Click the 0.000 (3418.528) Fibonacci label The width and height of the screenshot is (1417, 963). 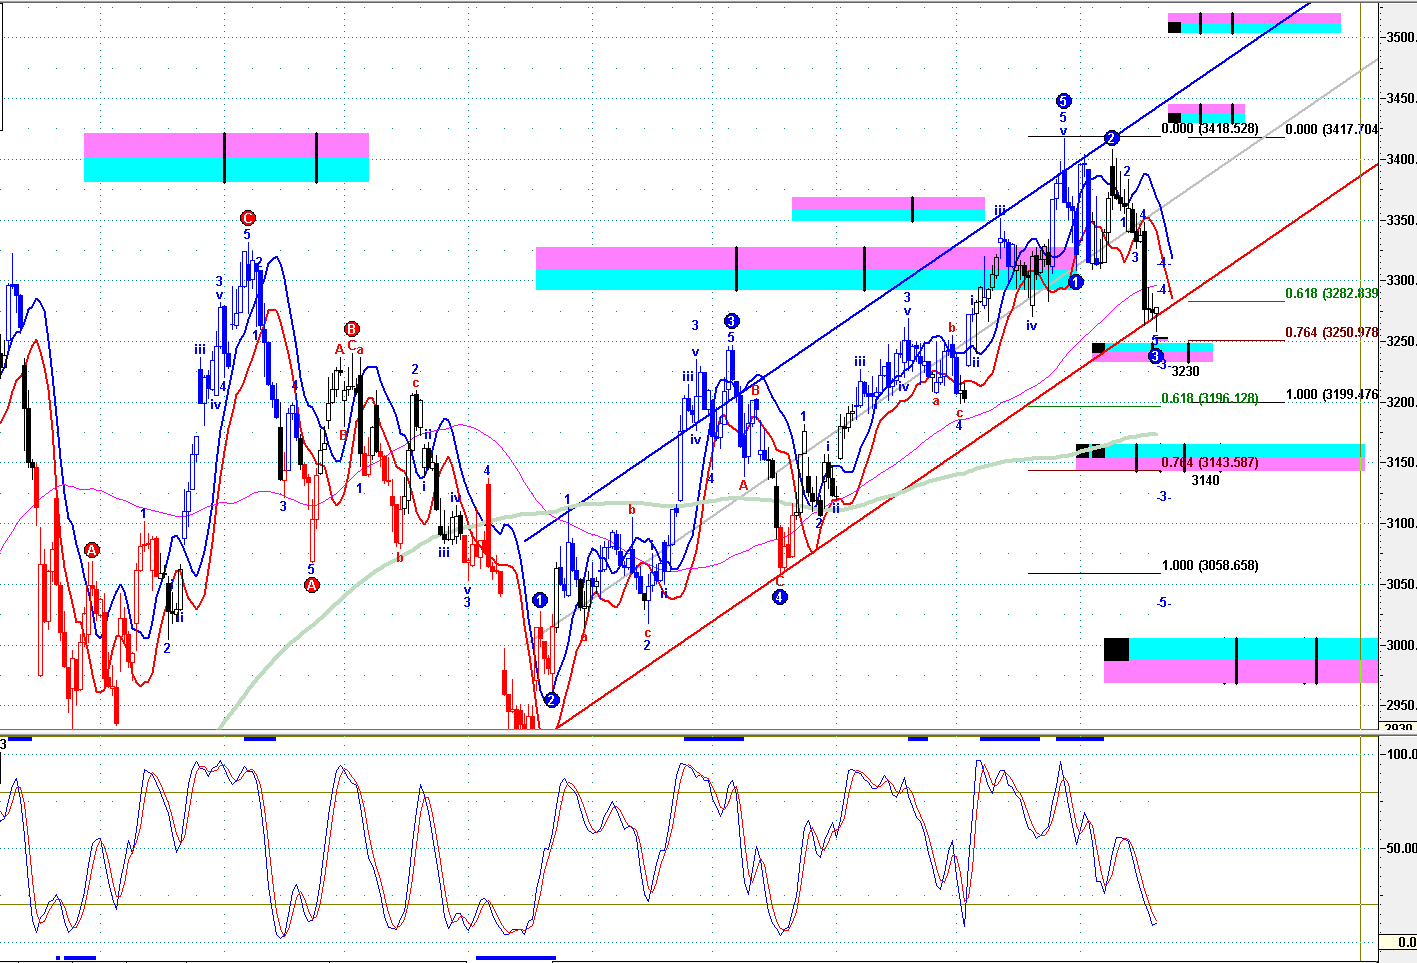[x=1210, y=129]
